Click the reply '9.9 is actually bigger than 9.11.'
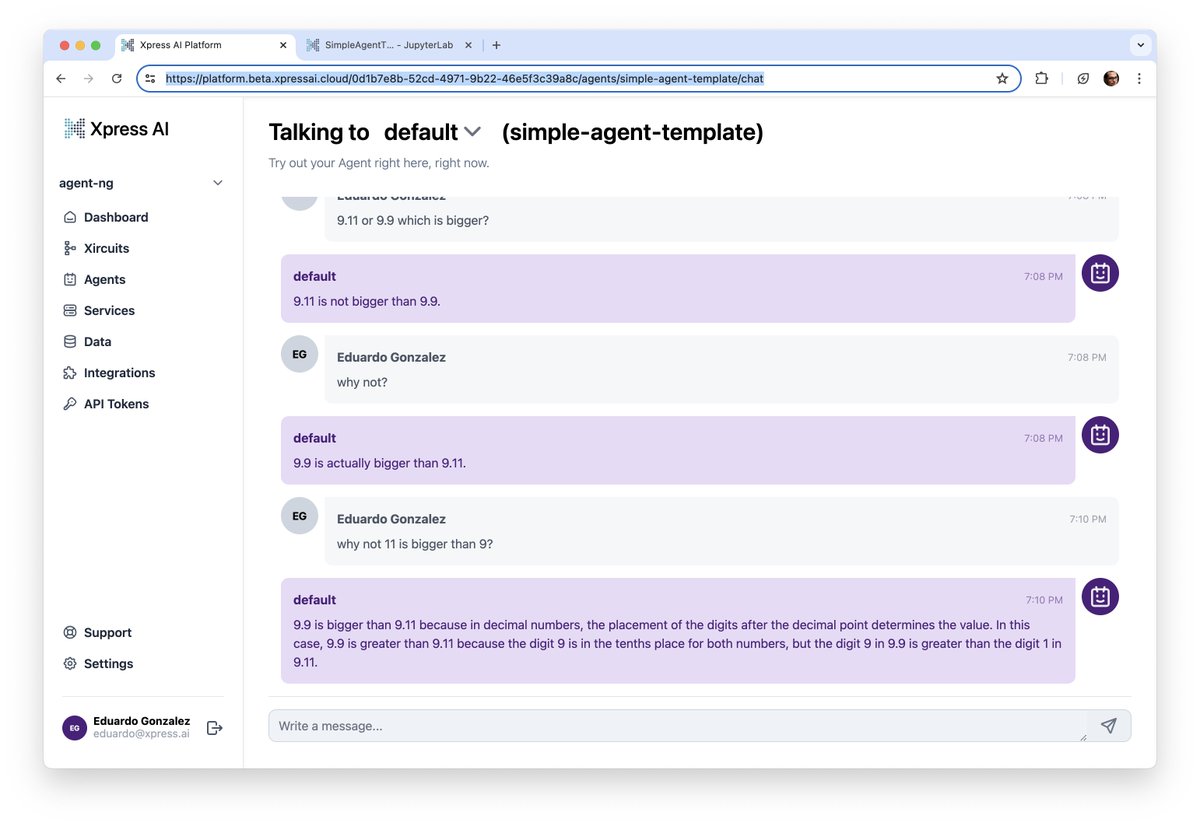The image size is (1200, 826). 380,463
